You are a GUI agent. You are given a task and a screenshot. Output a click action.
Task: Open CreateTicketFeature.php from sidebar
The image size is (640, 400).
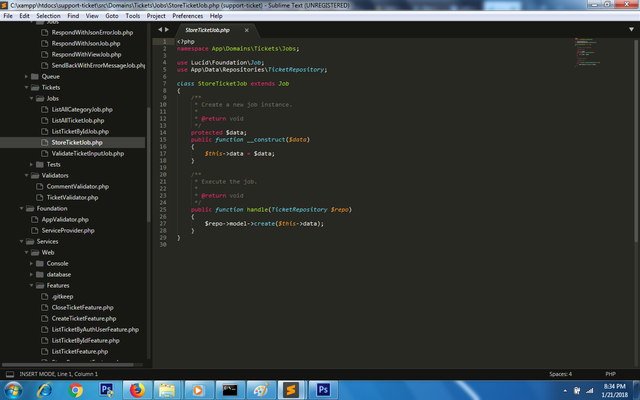(x=84, y=319)
